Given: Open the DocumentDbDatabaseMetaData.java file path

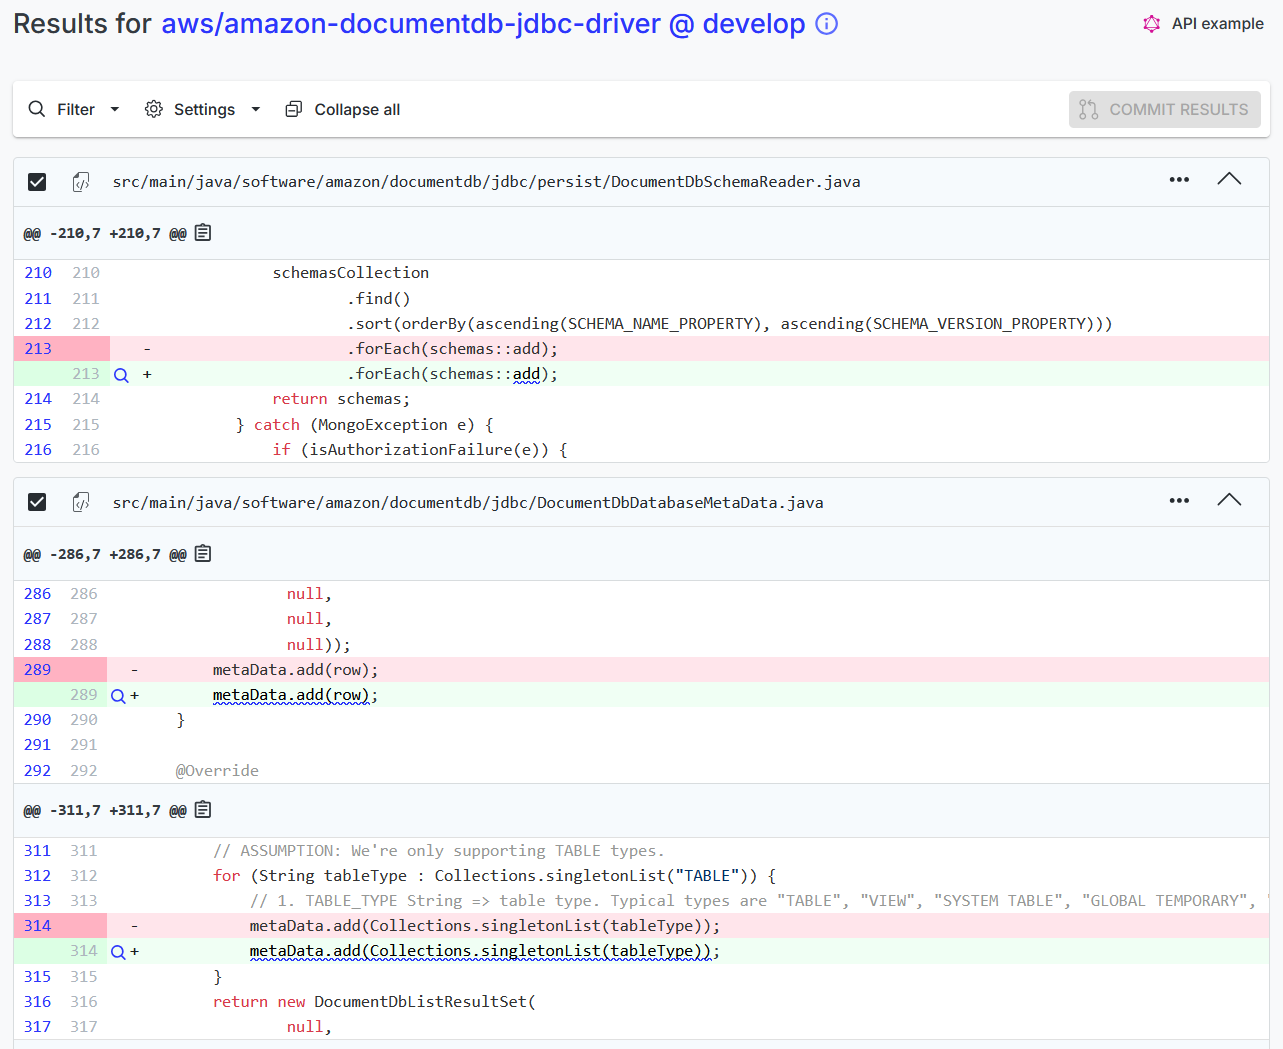Looking at the screenshot, I should pyautogui.click(x=468, y=502).
